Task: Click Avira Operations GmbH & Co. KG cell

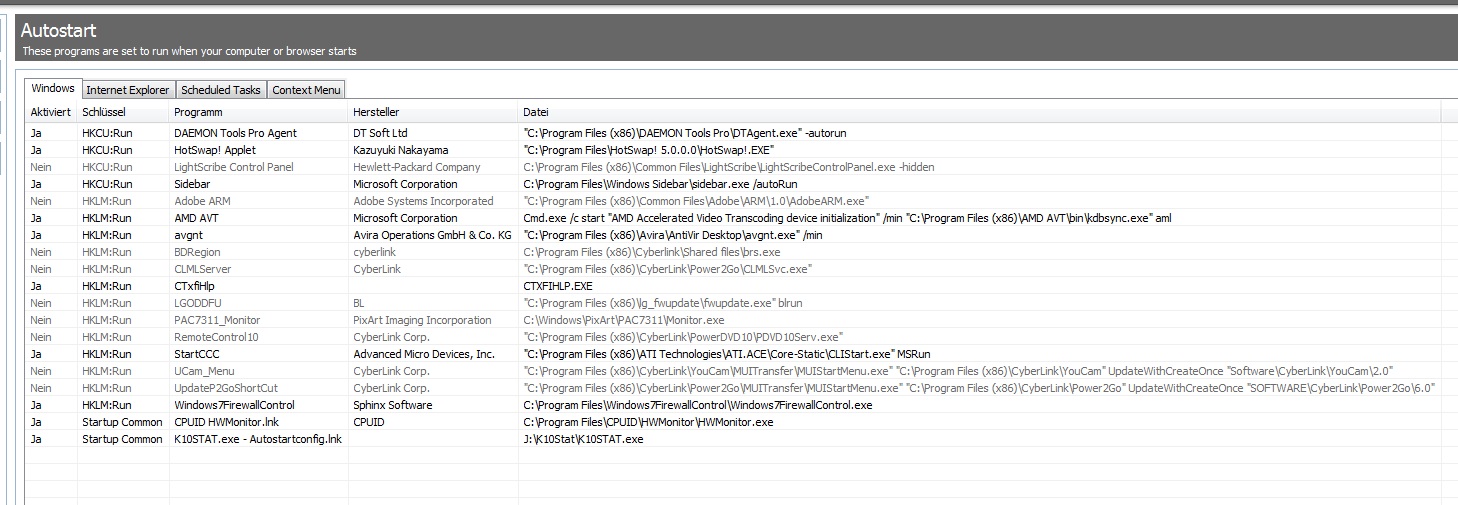Action: coord(432,235)
